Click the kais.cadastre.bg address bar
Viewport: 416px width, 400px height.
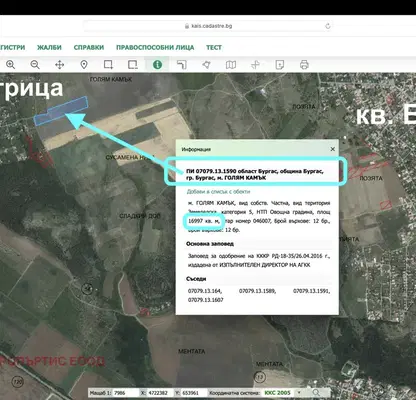208,26
